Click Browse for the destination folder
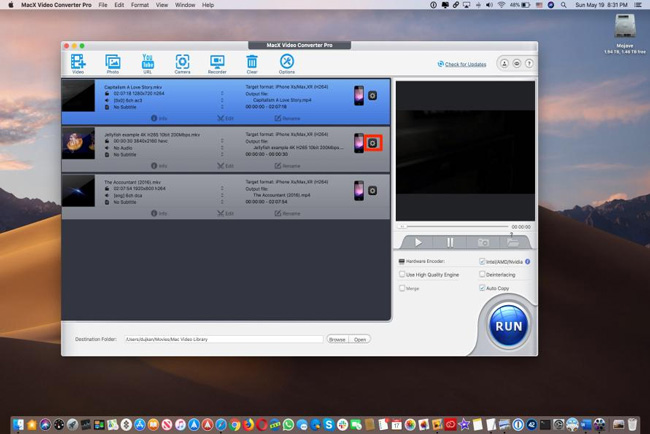This screenshot has height=434, width=650. click(337, 339)
